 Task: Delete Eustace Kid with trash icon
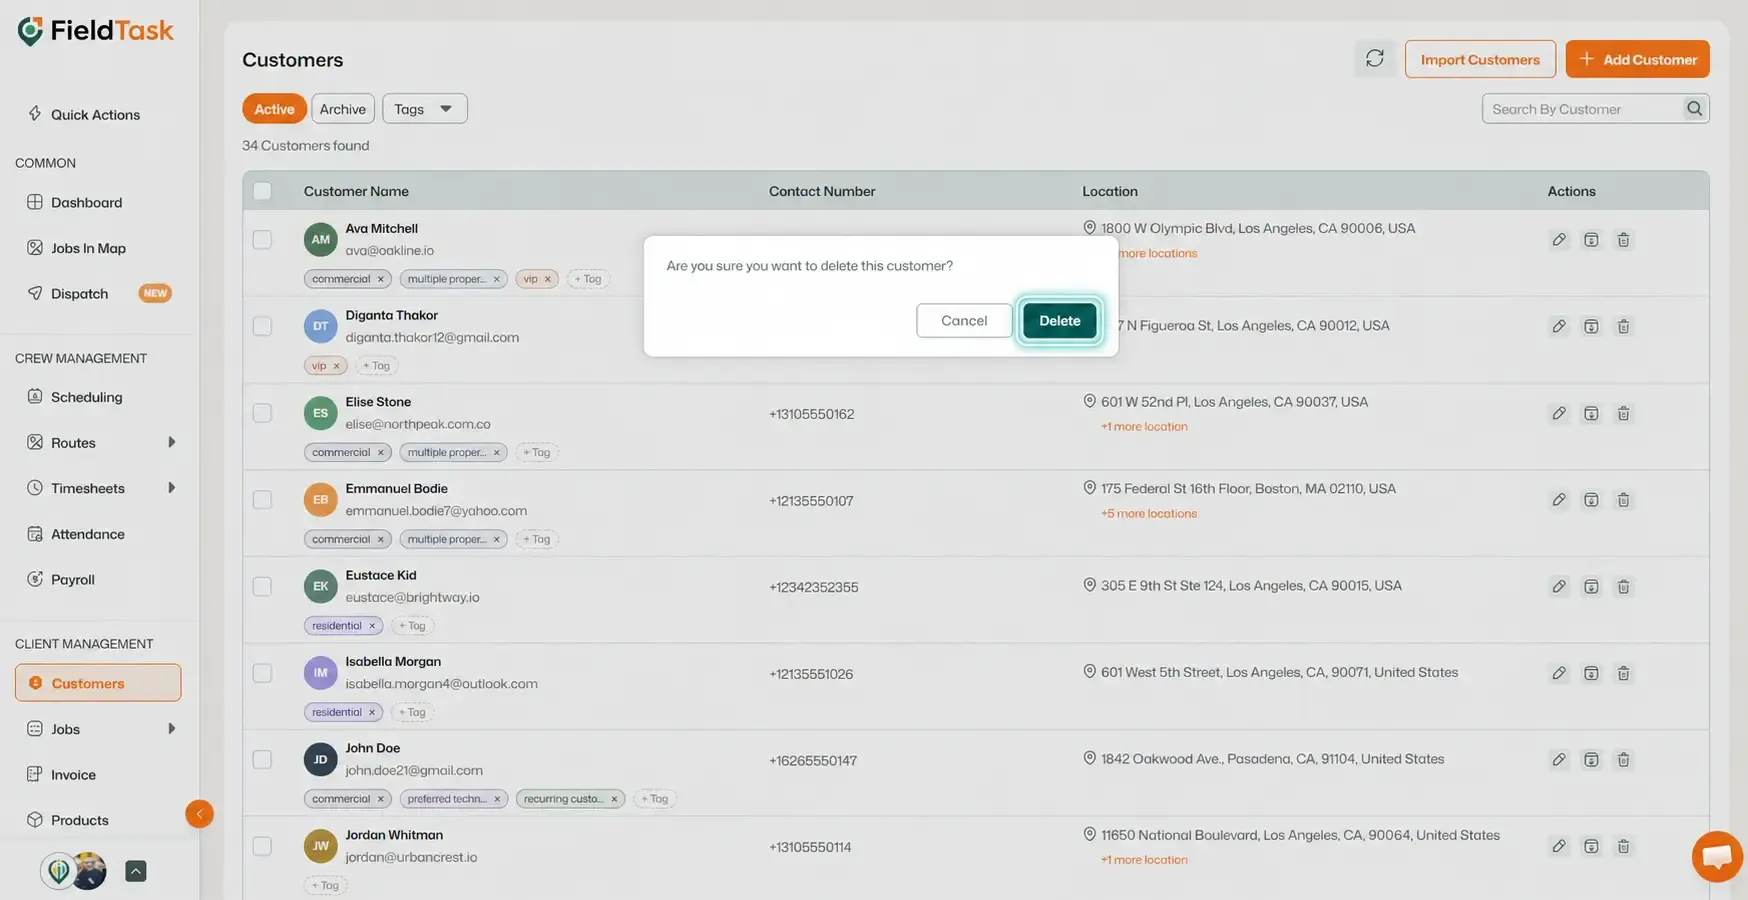click(x=1623, y=587)
